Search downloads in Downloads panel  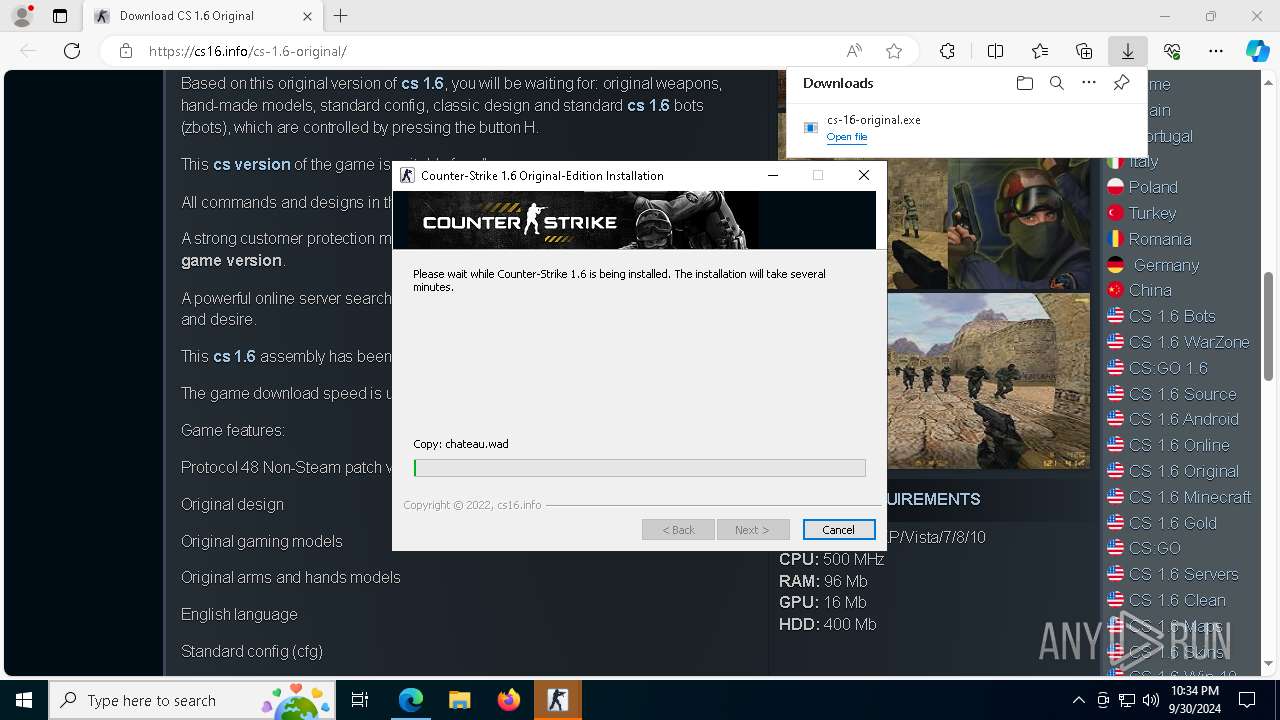click(1056, 83)
